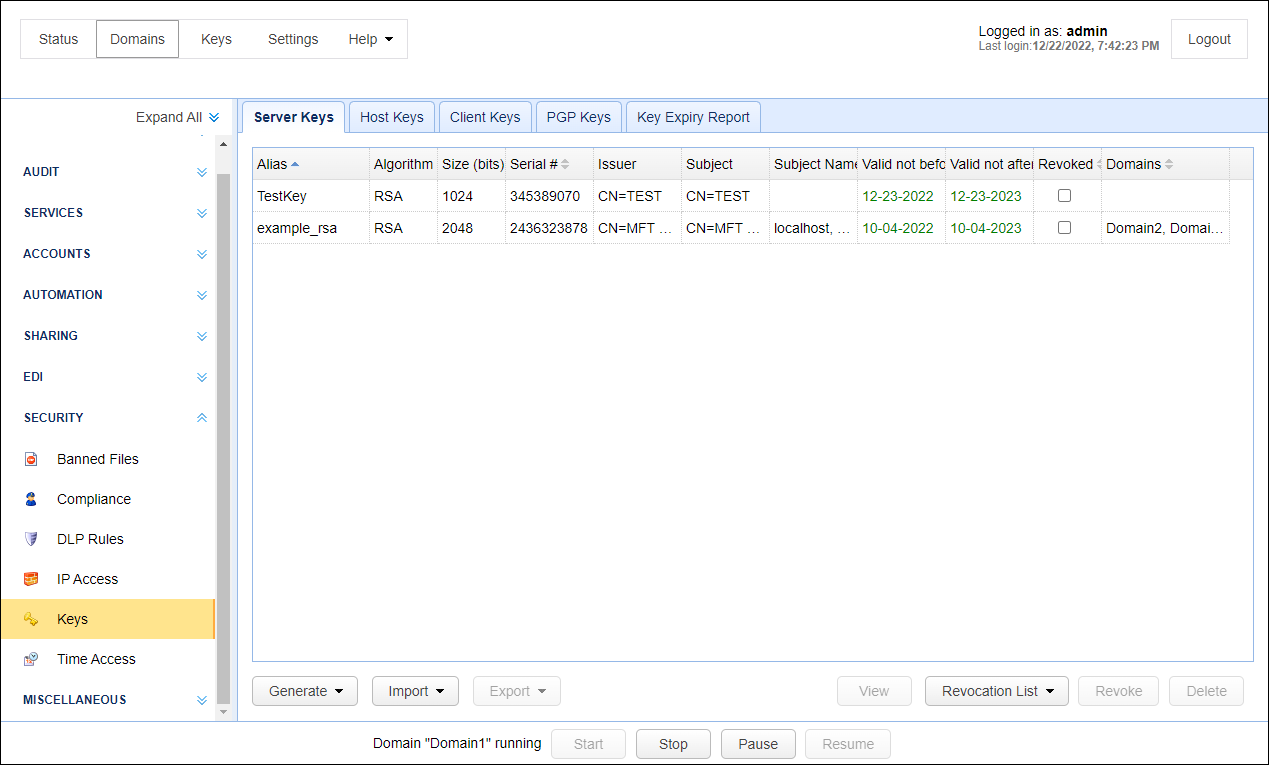This screenshot has width=1269, height=765.
Task: Expand the SHARING section
Action: (x=202, y=336)
